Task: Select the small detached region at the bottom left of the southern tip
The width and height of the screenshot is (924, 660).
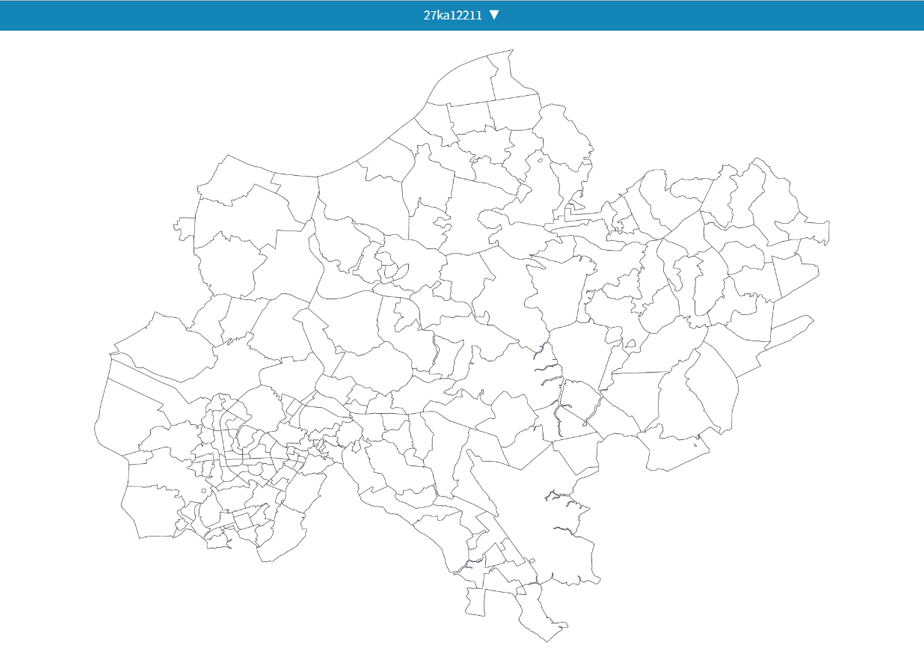Action: tap(475, 602)
